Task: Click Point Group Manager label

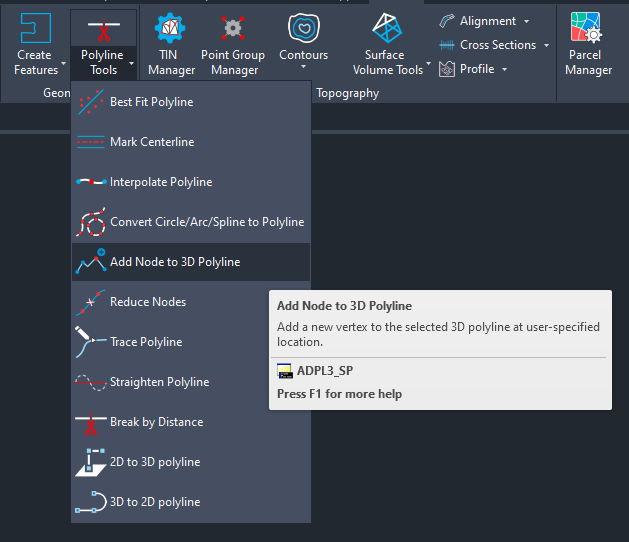Action: (233, 62)
